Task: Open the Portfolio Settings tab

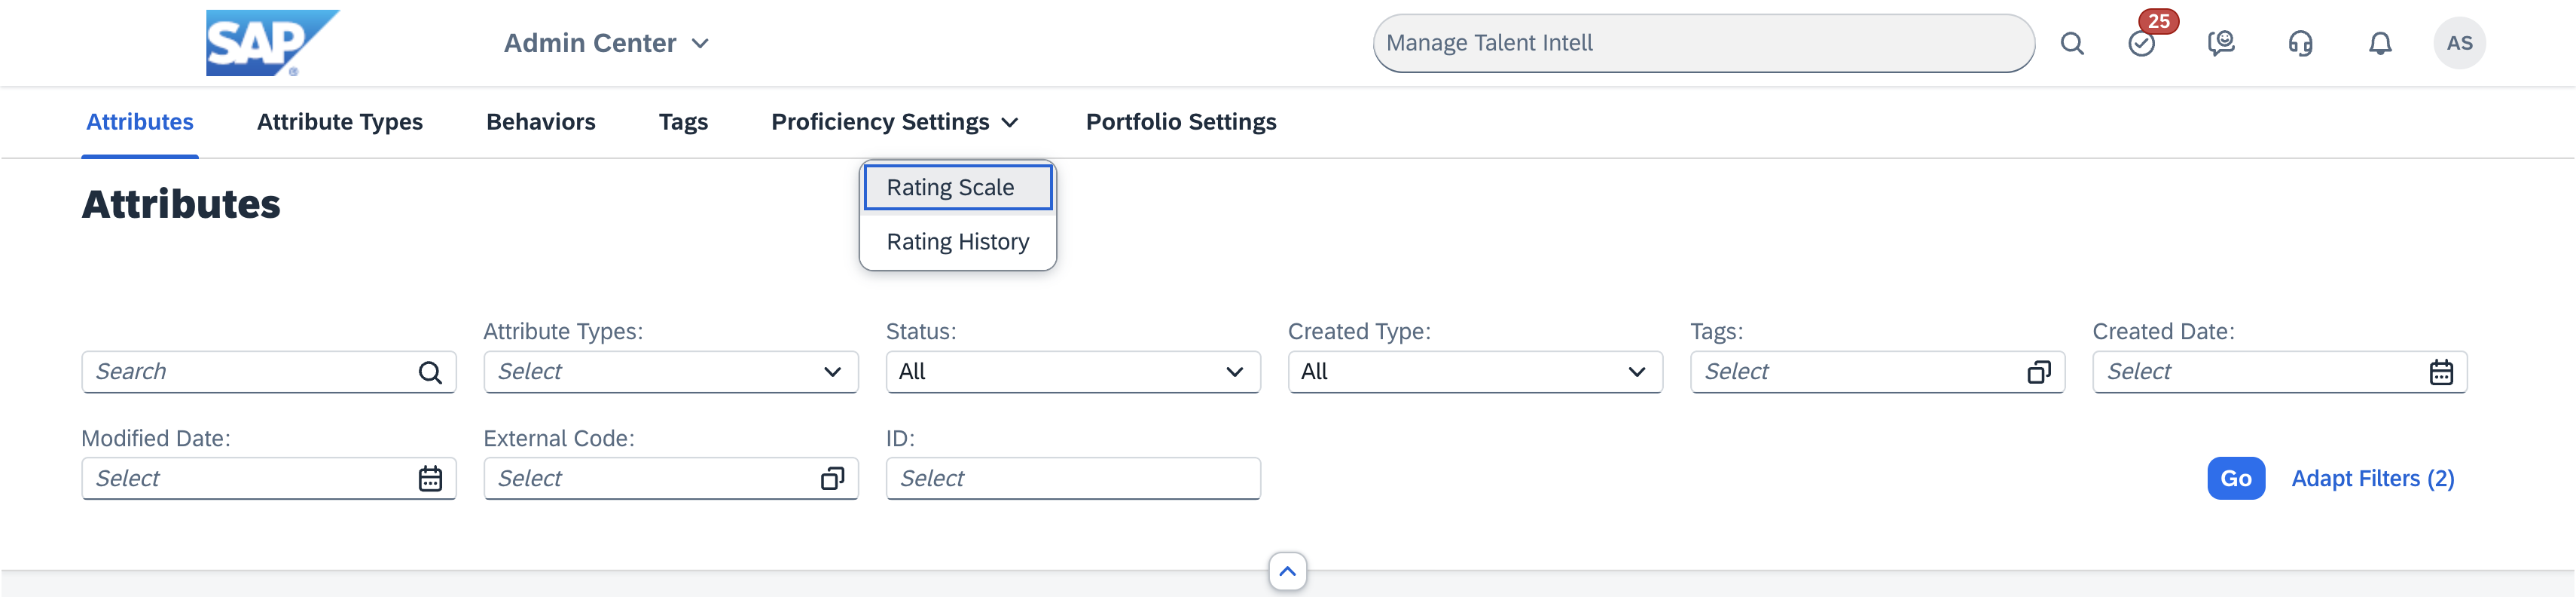Action: click(x=1181, y=121)
